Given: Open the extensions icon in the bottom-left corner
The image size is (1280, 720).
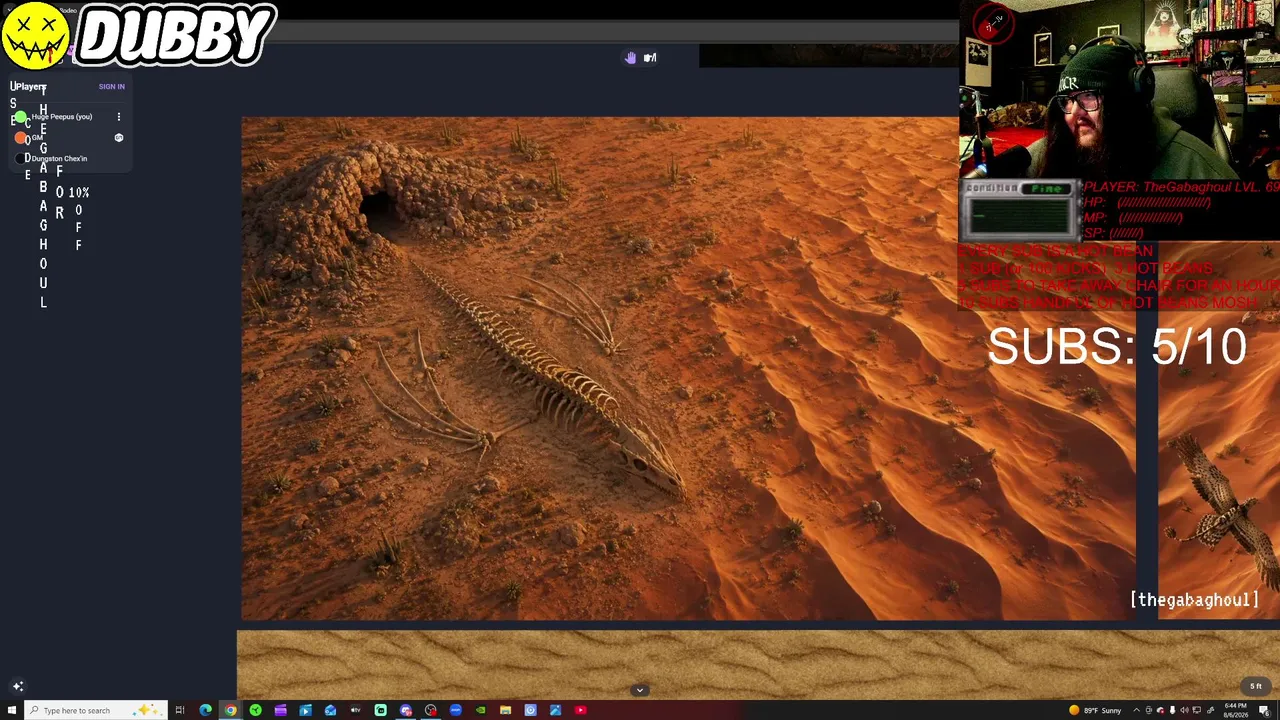Looking at the screenshot, I should (17, 686).
